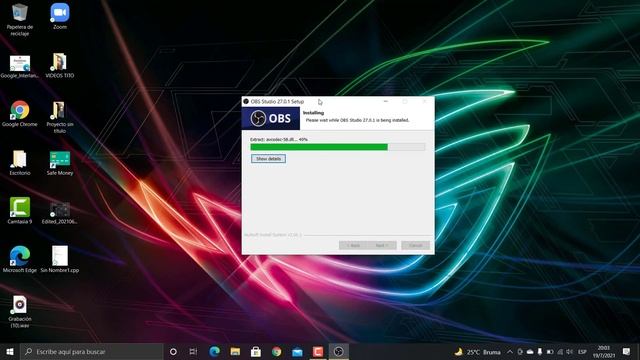Viewport: 640px width, 360px height.
Task: Open Task View in the taskbar
Action: coord(193,351)
